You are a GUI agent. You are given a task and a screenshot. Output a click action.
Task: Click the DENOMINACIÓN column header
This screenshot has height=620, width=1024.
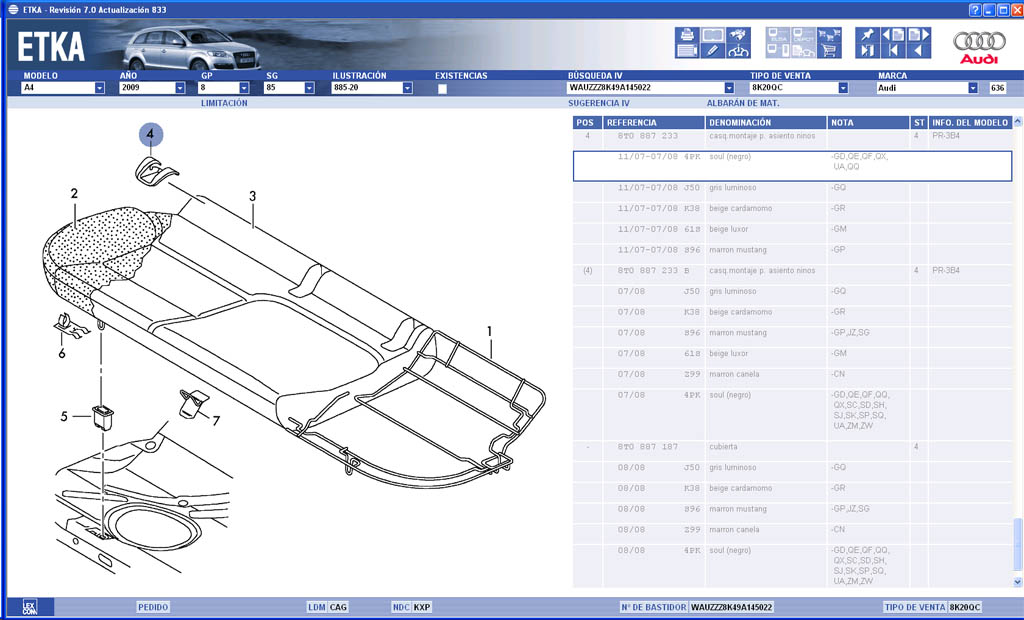point(765,122)
